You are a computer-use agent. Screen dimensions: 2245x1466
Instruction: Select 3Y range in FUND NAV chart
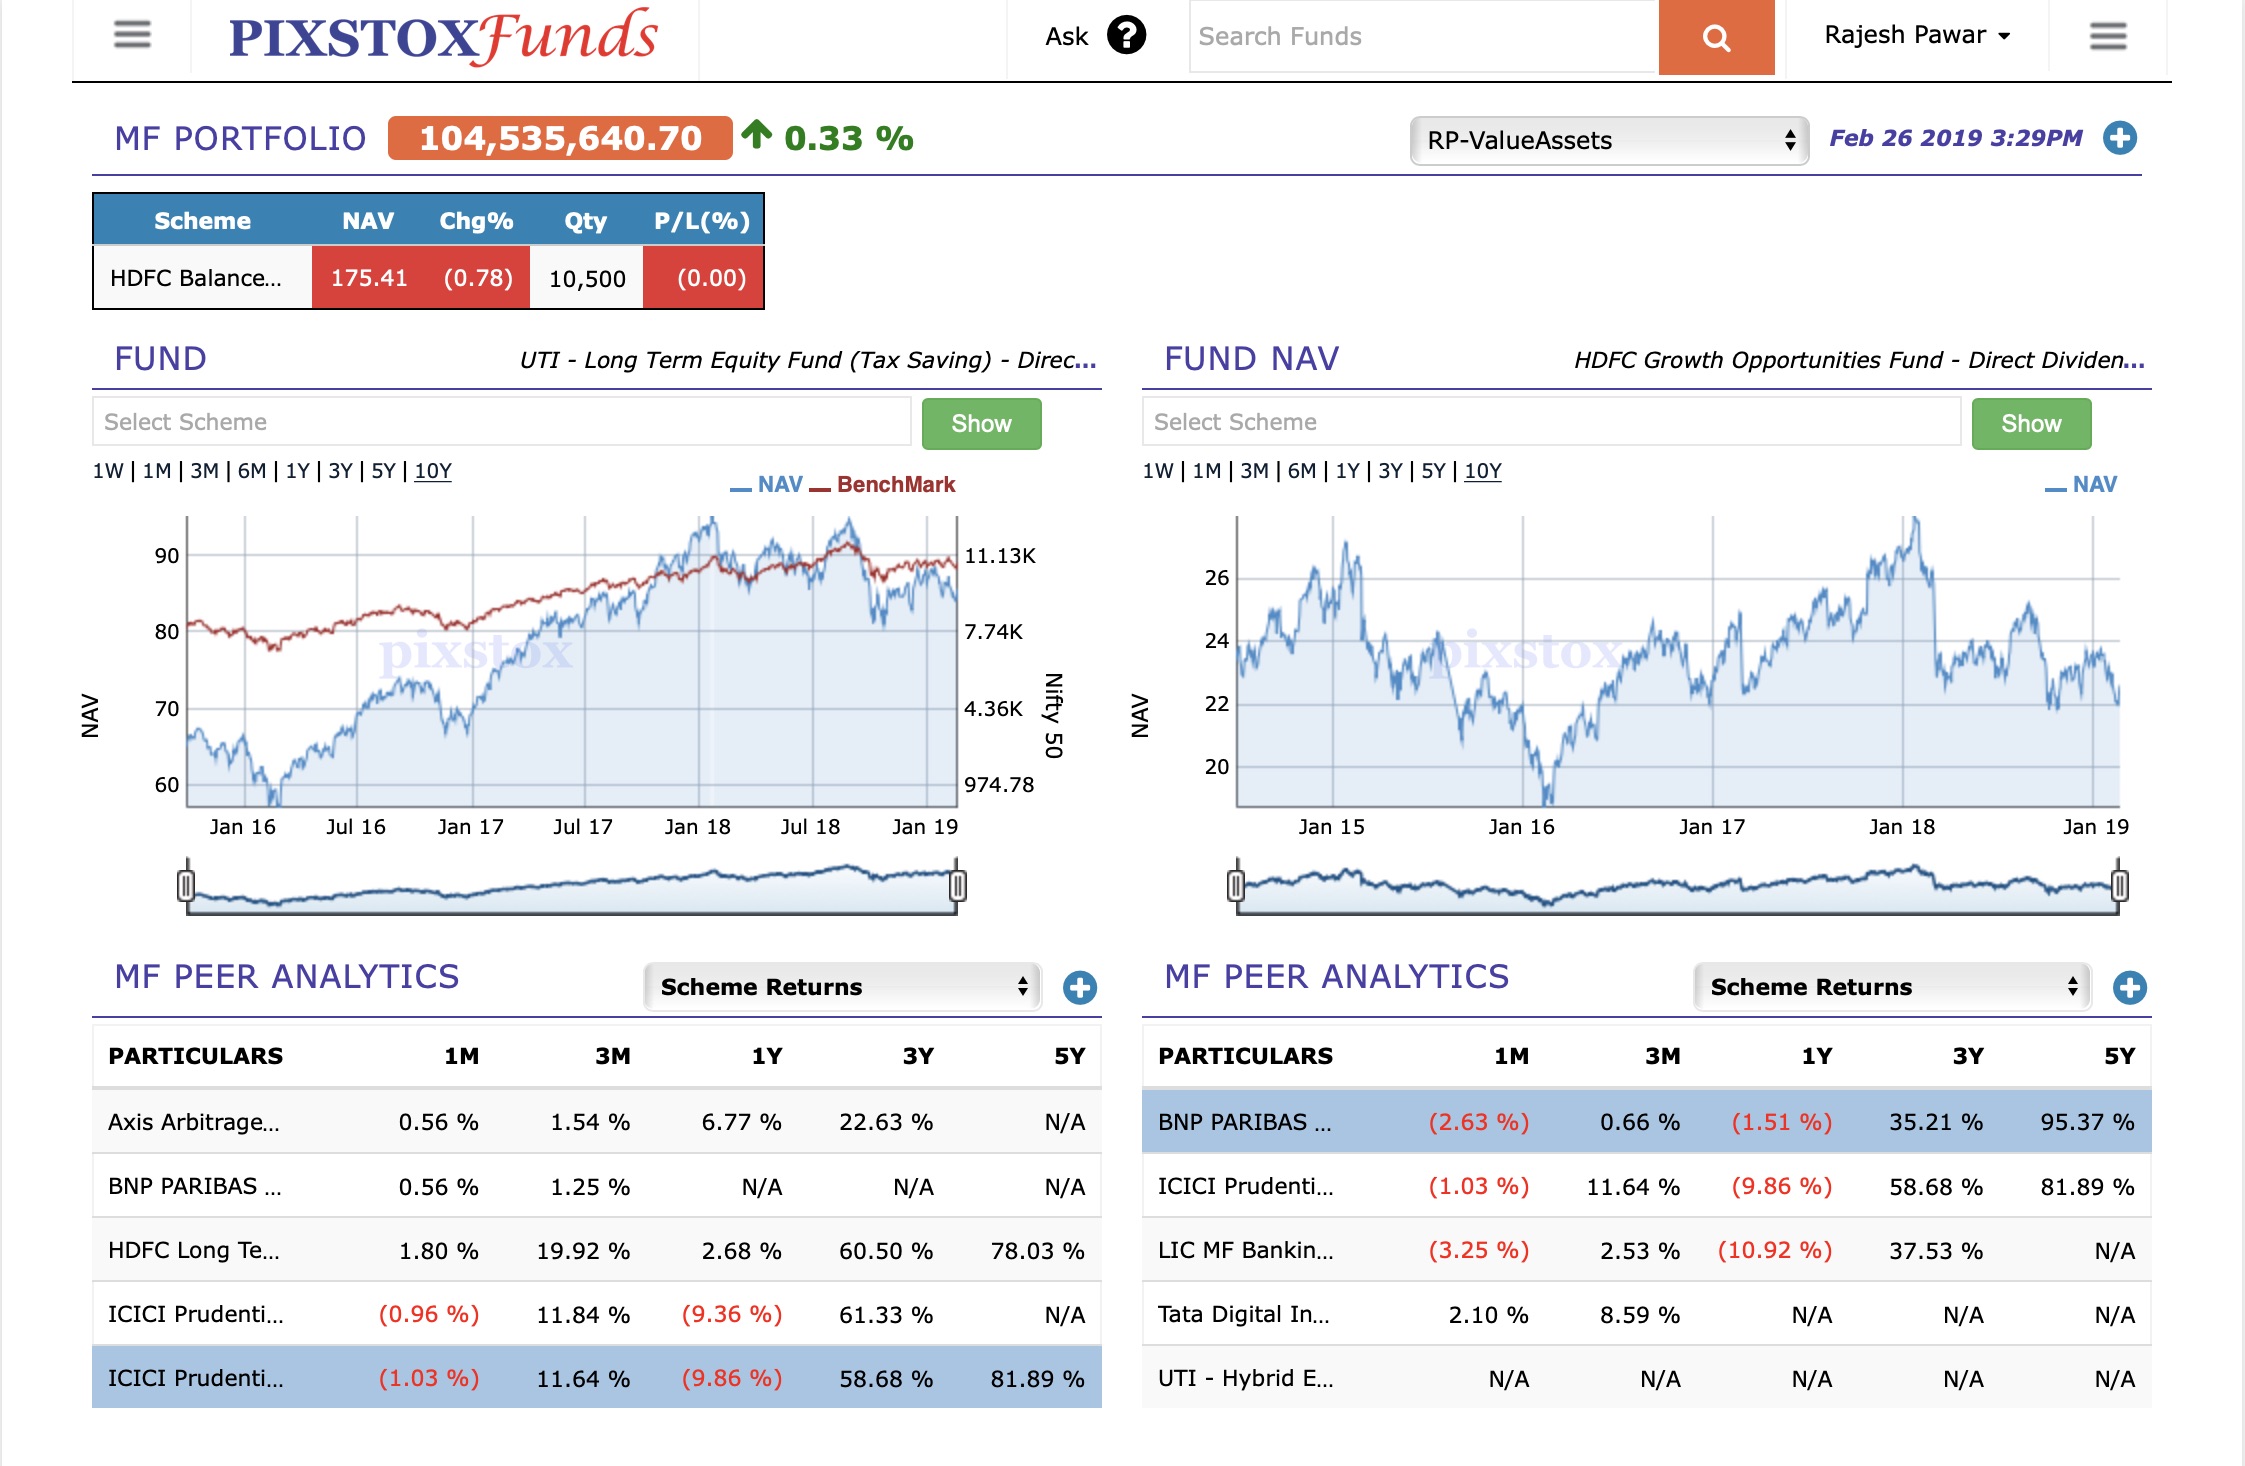pos(1391,471)
